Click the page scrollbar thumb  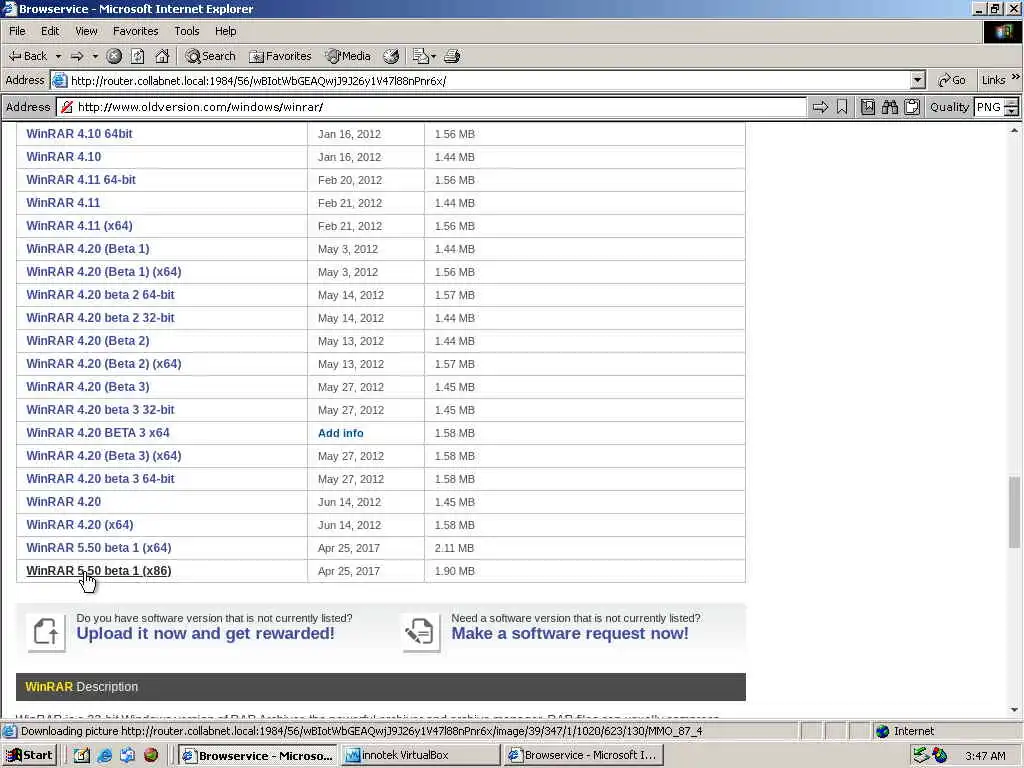tap(1014, 512)
